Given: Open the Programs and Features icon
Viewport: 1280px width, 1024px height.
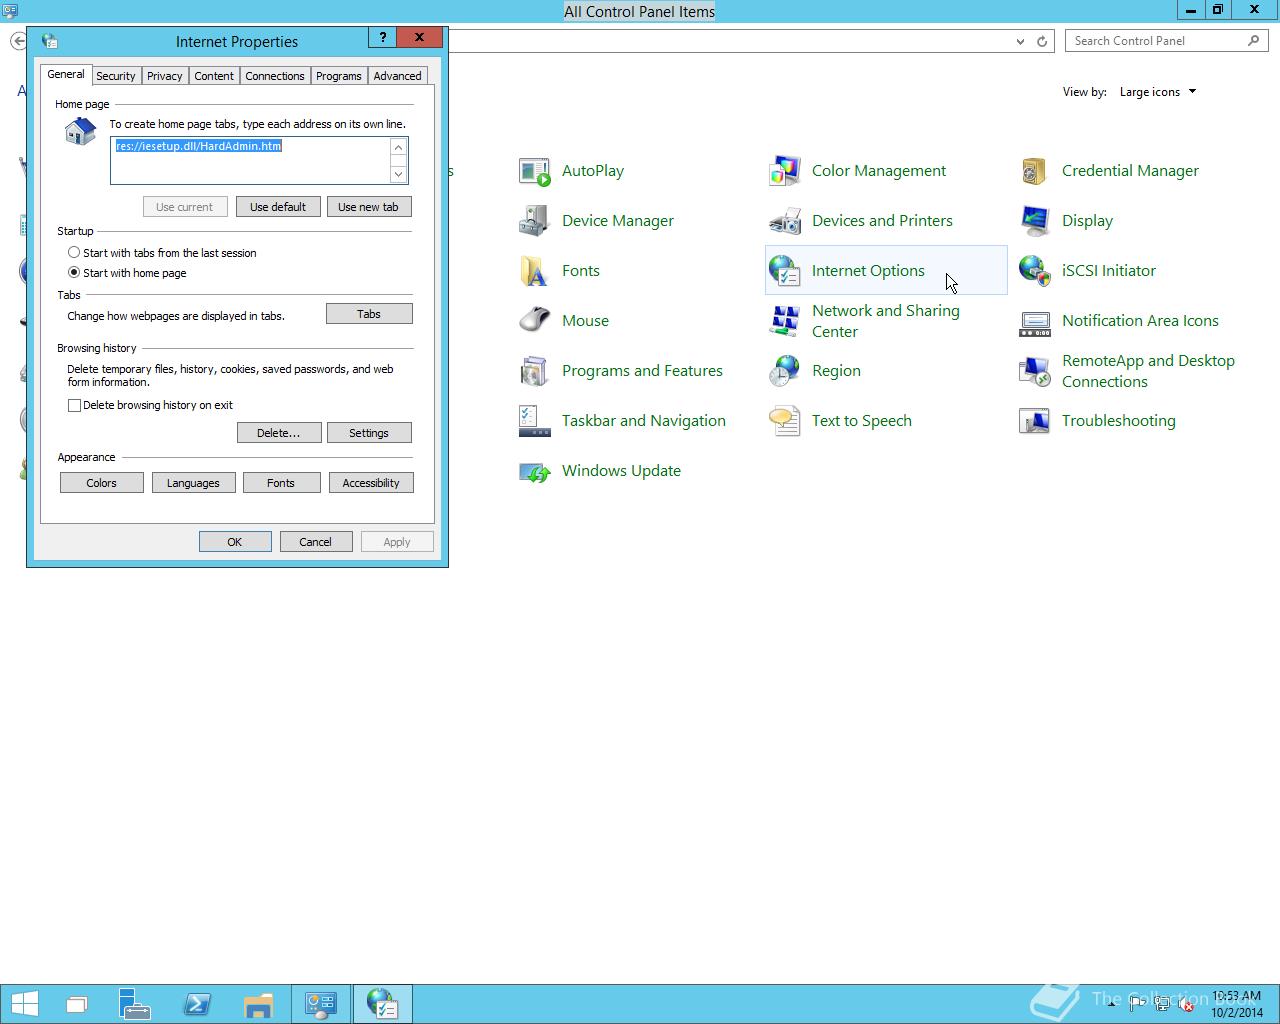Looking at the screenshot, I should point(535,371).
